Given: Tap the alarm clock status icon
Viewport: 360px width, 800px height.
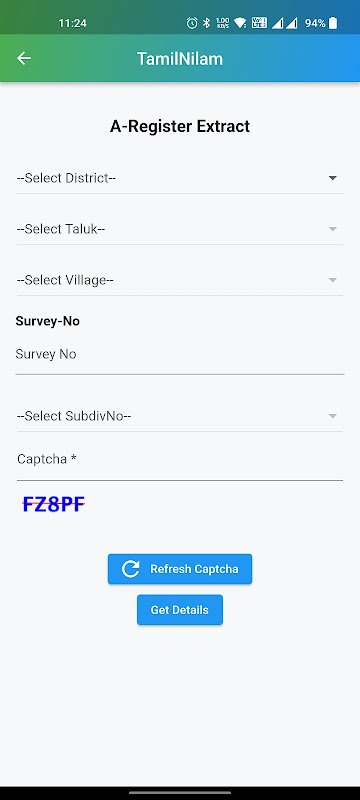Looking at the screenshot, I should [192, 23].
